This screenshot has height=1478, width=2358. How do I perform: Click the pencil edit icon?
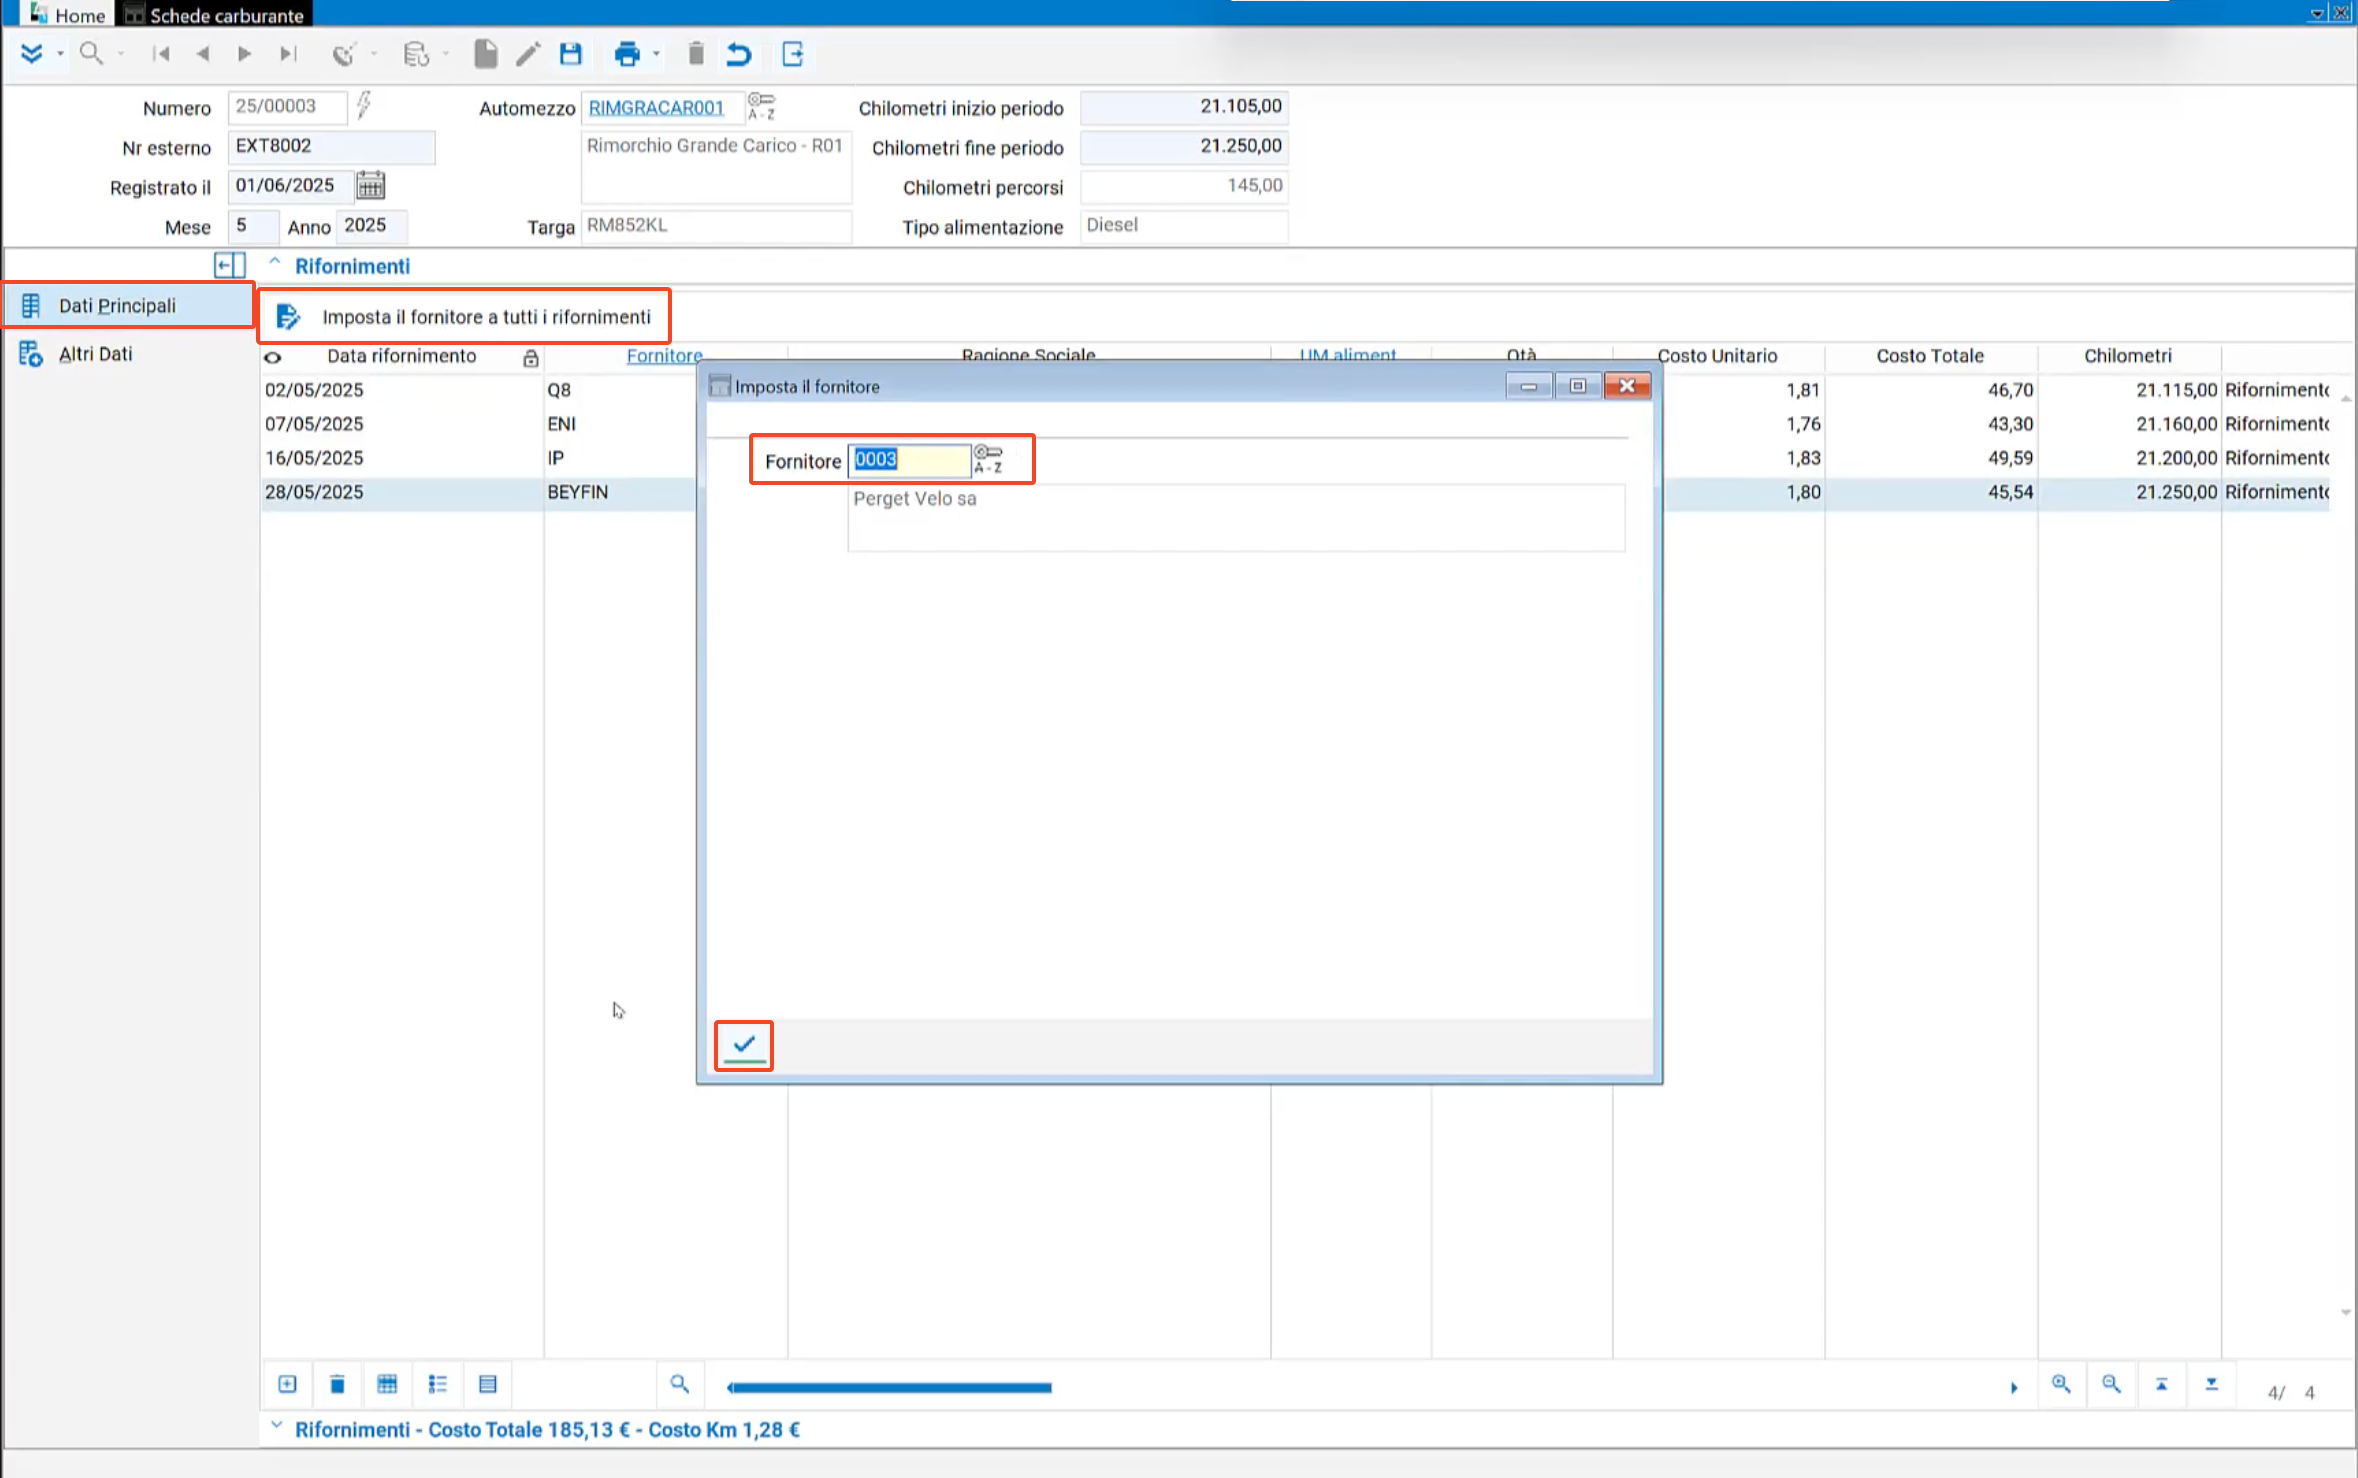point(528,54)
